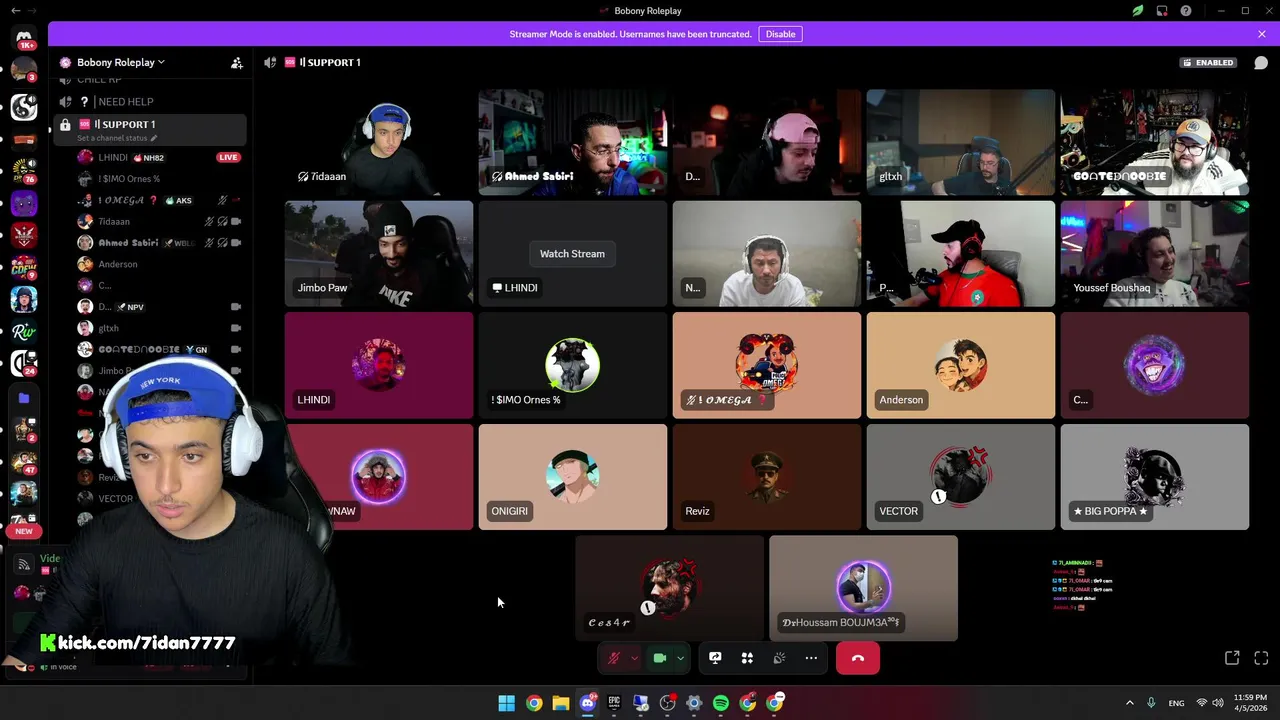Click the green leaf titlebar icon

(x=1138, y=11)
